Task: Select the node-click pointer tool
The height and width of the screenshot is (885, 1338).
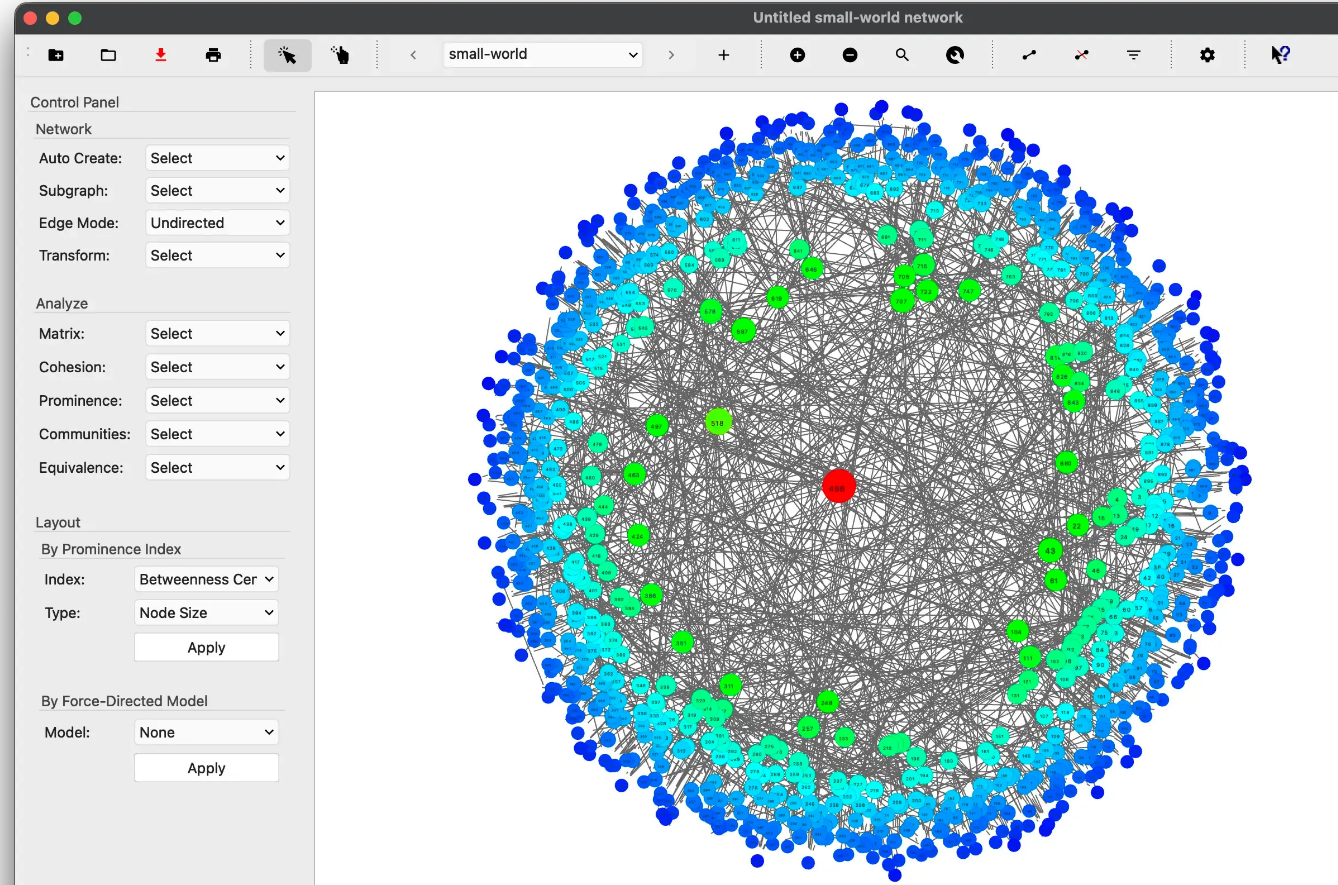Action: [288, 55]
